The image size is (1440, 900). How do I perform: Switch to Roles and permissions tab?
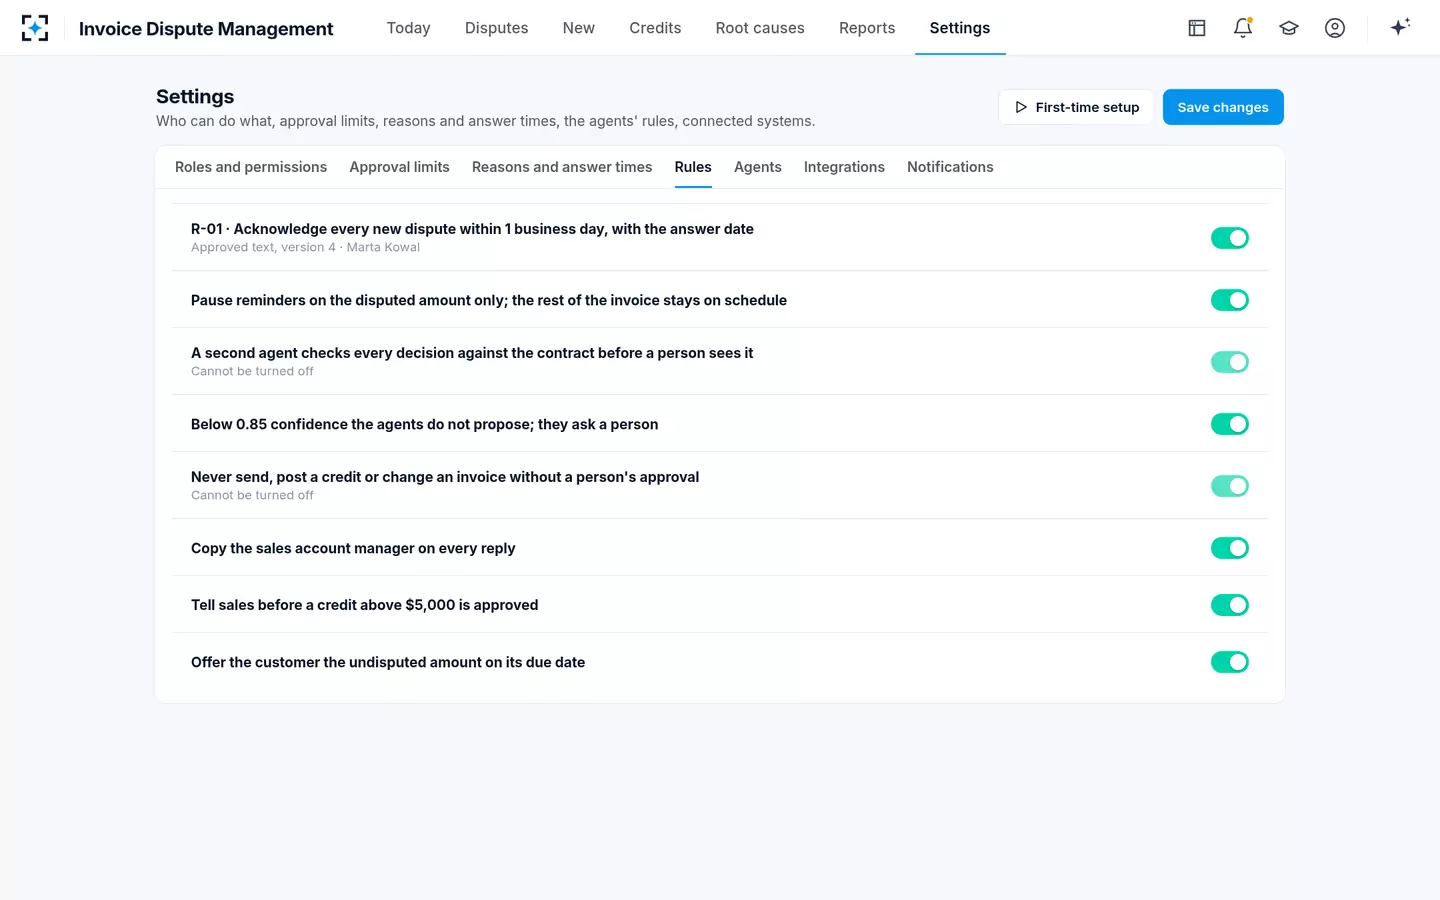pyautogui.click(x=251, y=167)
